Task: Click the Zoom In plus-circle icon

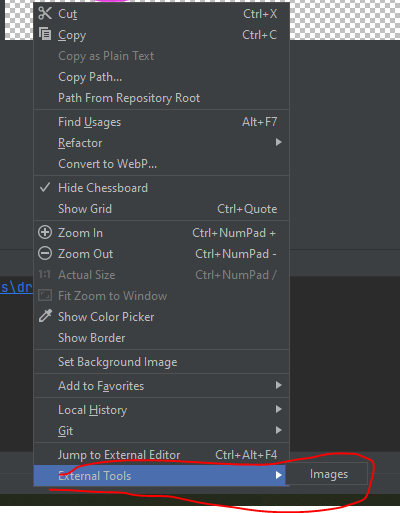Action: pos(45,232)
